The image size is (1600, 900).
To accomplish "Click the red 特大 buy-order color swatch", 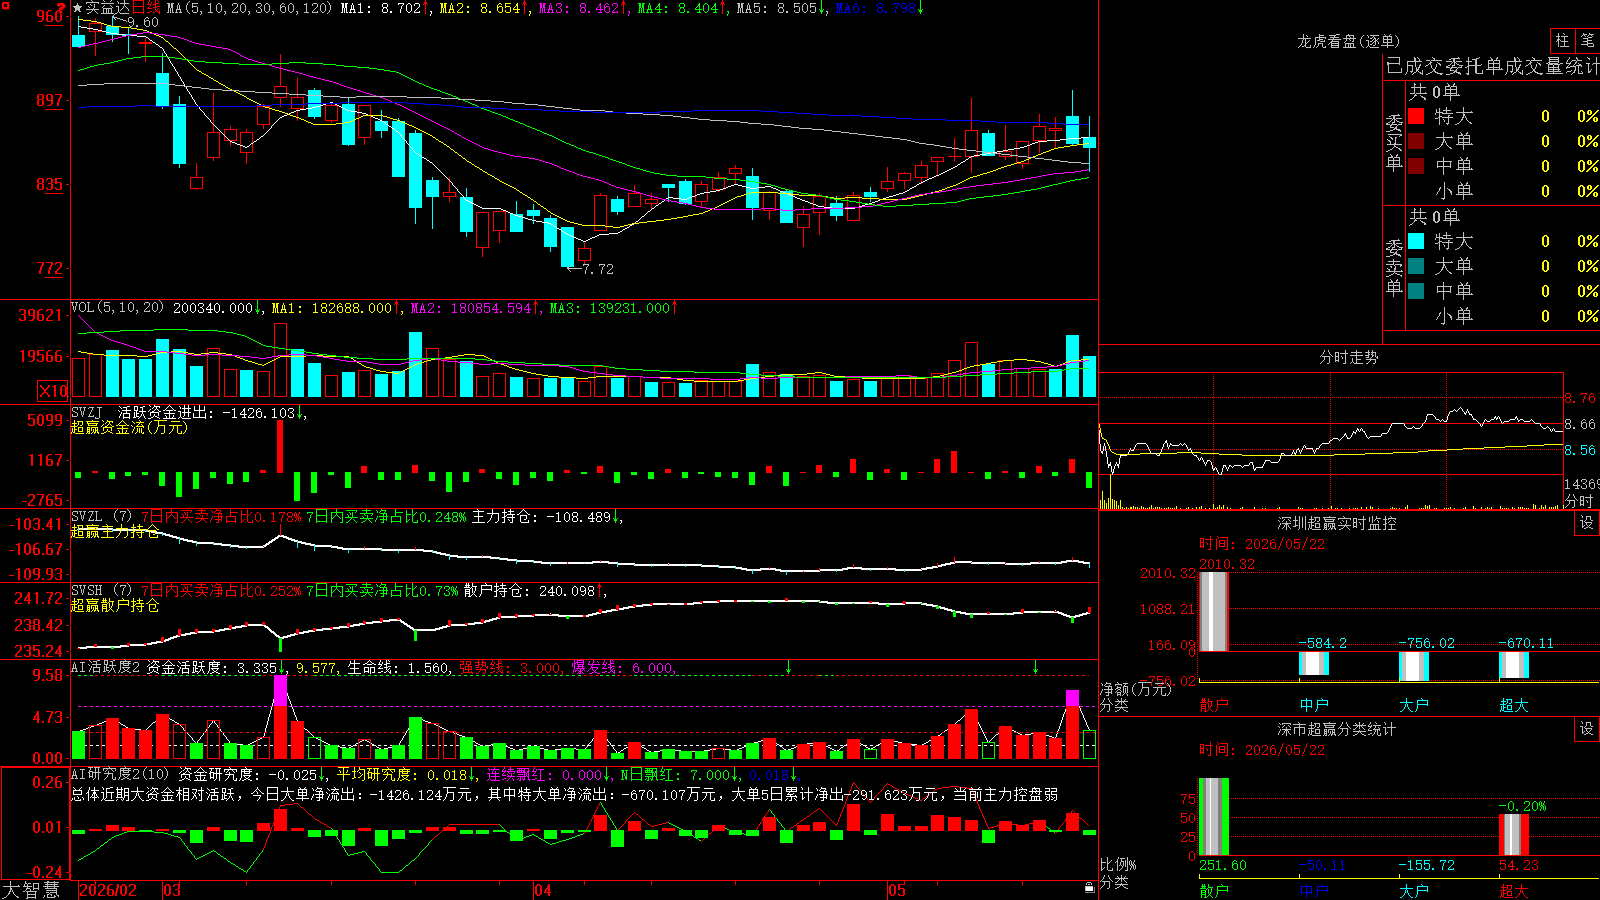I will coord(1416,116).
